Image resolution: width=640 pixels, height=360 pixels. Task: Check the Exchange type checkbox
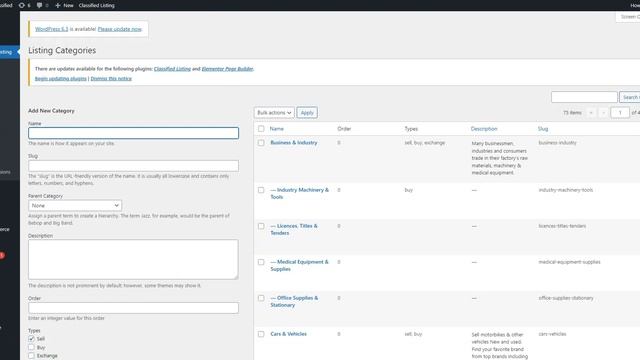tap(31, 356)
